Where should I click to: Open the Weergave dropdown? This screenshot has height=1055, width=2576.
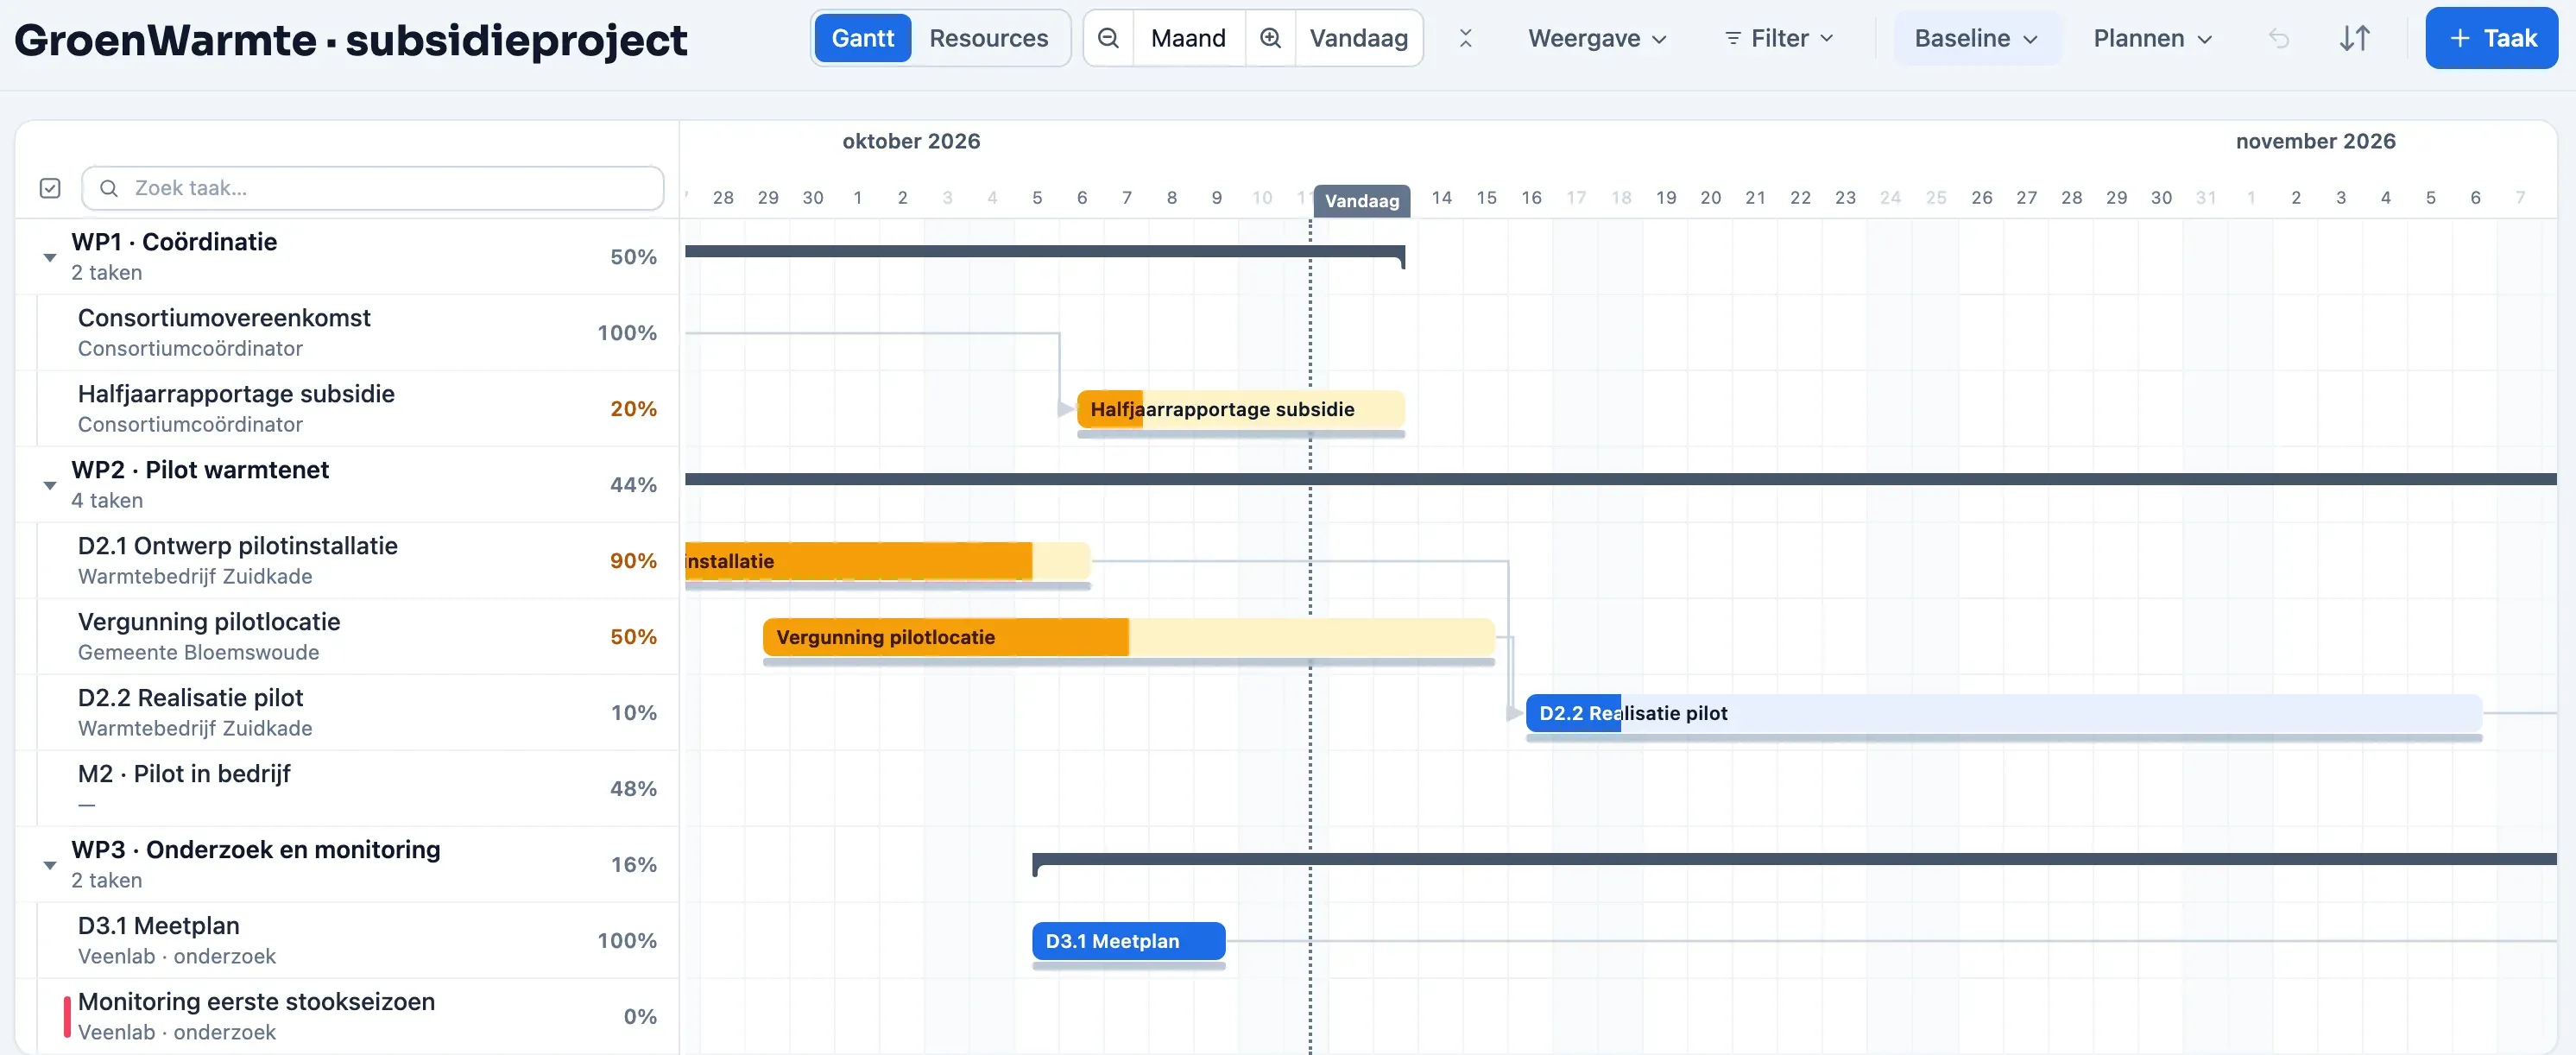pyautogui.click(x=1597, y=38)
